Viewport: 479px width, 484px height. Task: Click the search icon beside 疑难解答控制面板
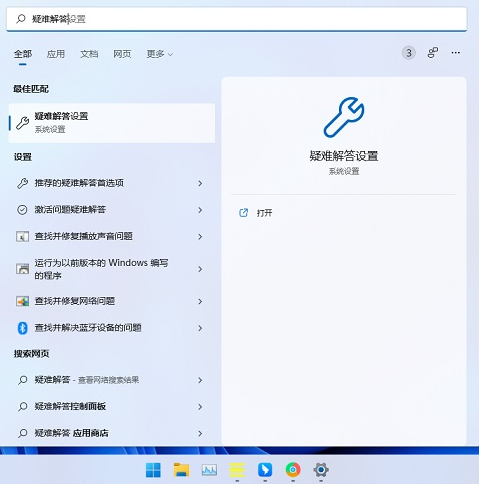[x=22, y=406]
